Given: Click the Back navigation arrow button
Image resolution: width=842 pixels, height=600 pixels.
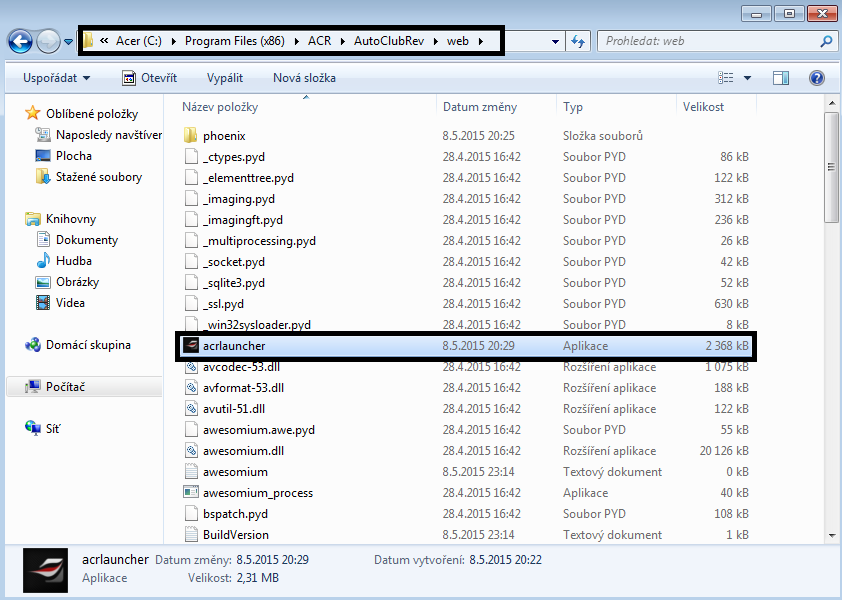Looking at the screenshot, I should [20, 41].
